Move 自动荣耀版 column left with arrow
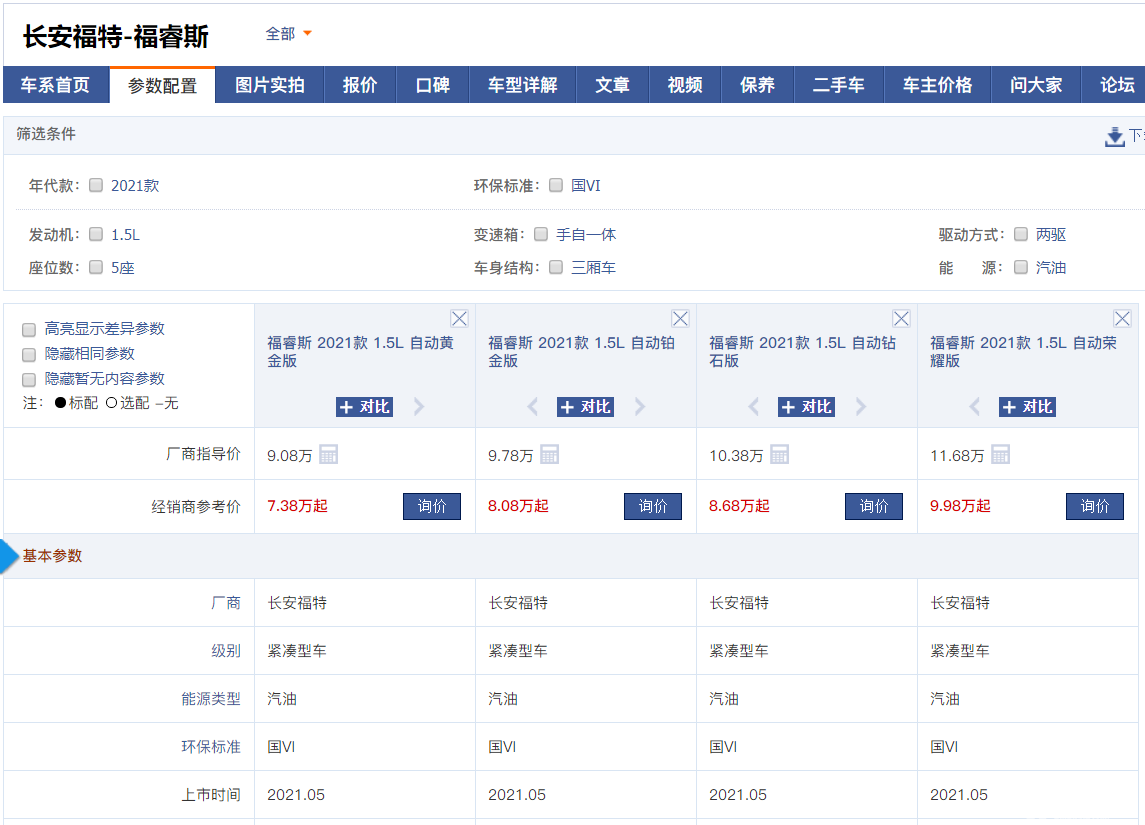The width and height of the screenshot is (1145, 825). pos(974,407)
